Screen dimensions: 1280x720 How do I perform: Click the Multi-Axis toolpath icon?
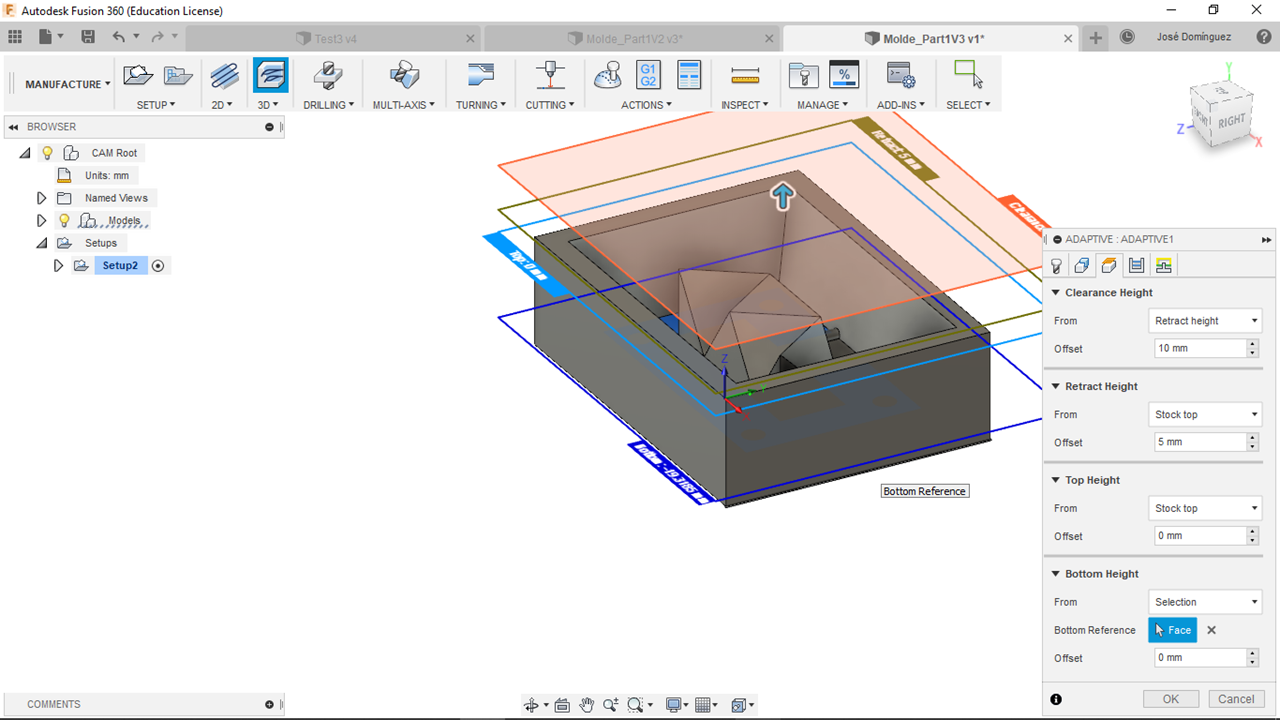coord(403,76)
